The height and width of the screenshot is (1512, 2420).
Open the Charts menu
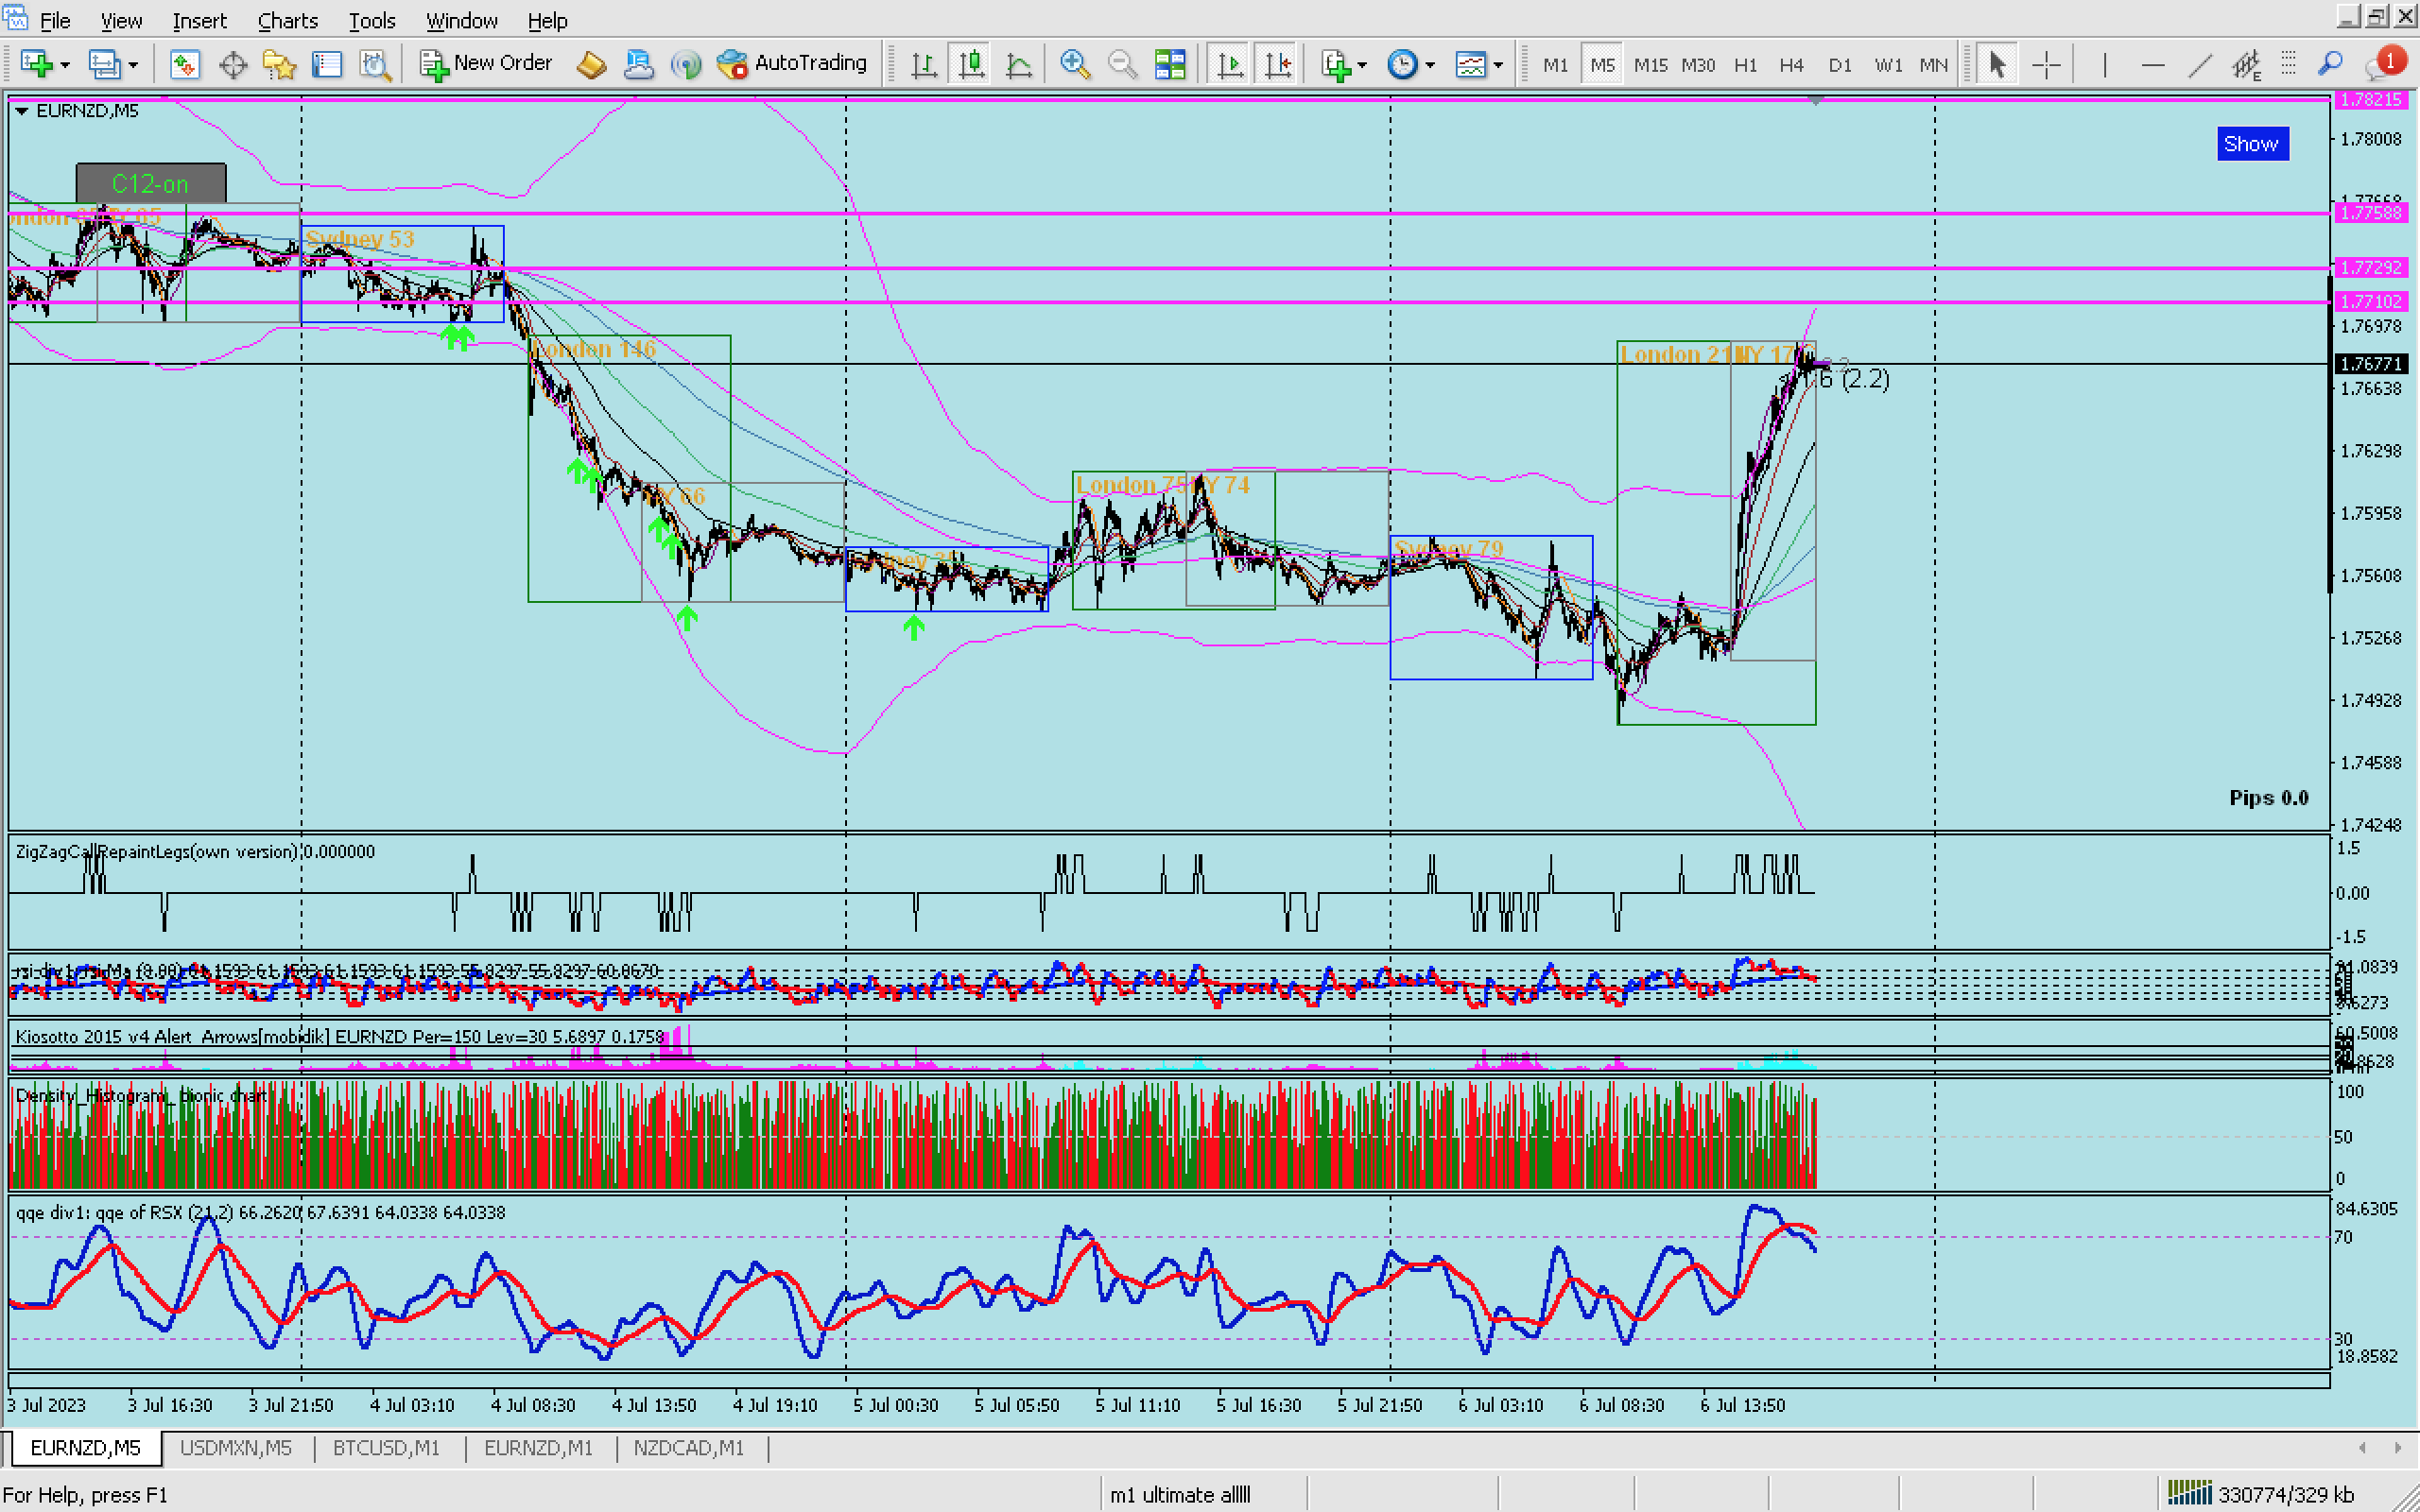coord(287,20)
